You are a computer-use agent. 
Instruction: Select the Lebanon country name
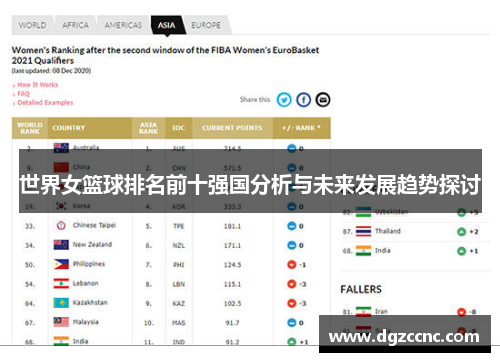point(86,283)
